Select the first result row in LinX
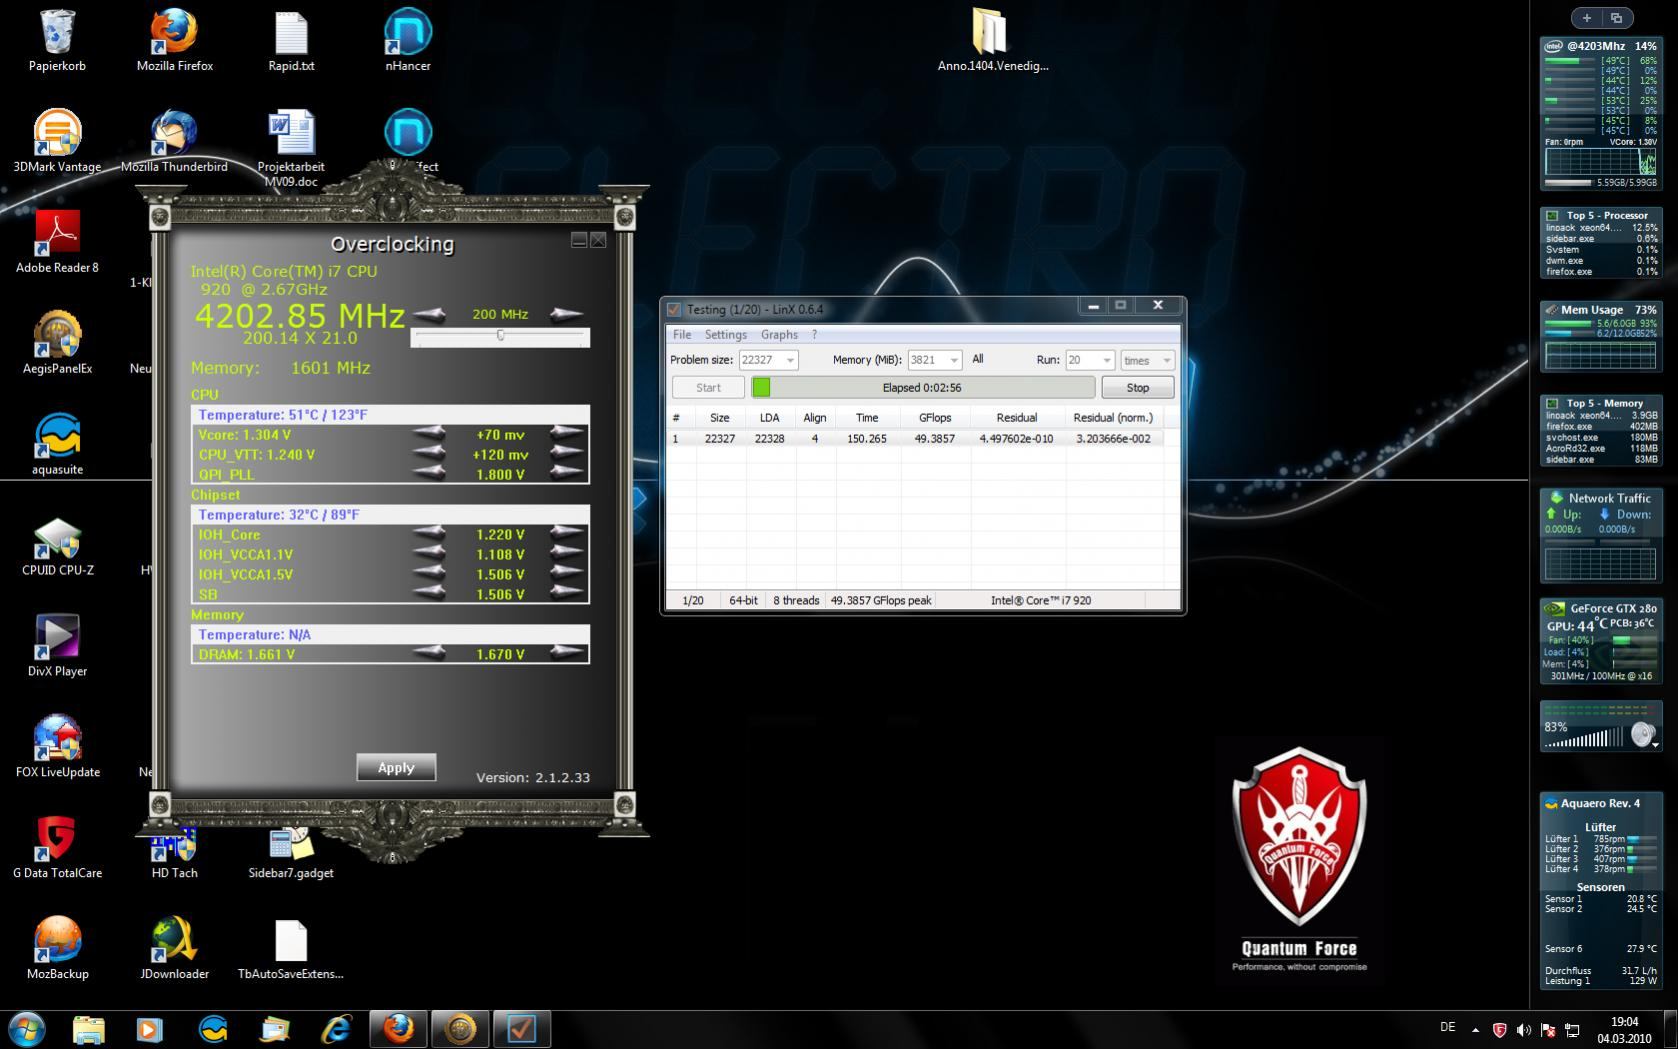The width and height of the screenshot is (1678, 1049). coord(915,438)
